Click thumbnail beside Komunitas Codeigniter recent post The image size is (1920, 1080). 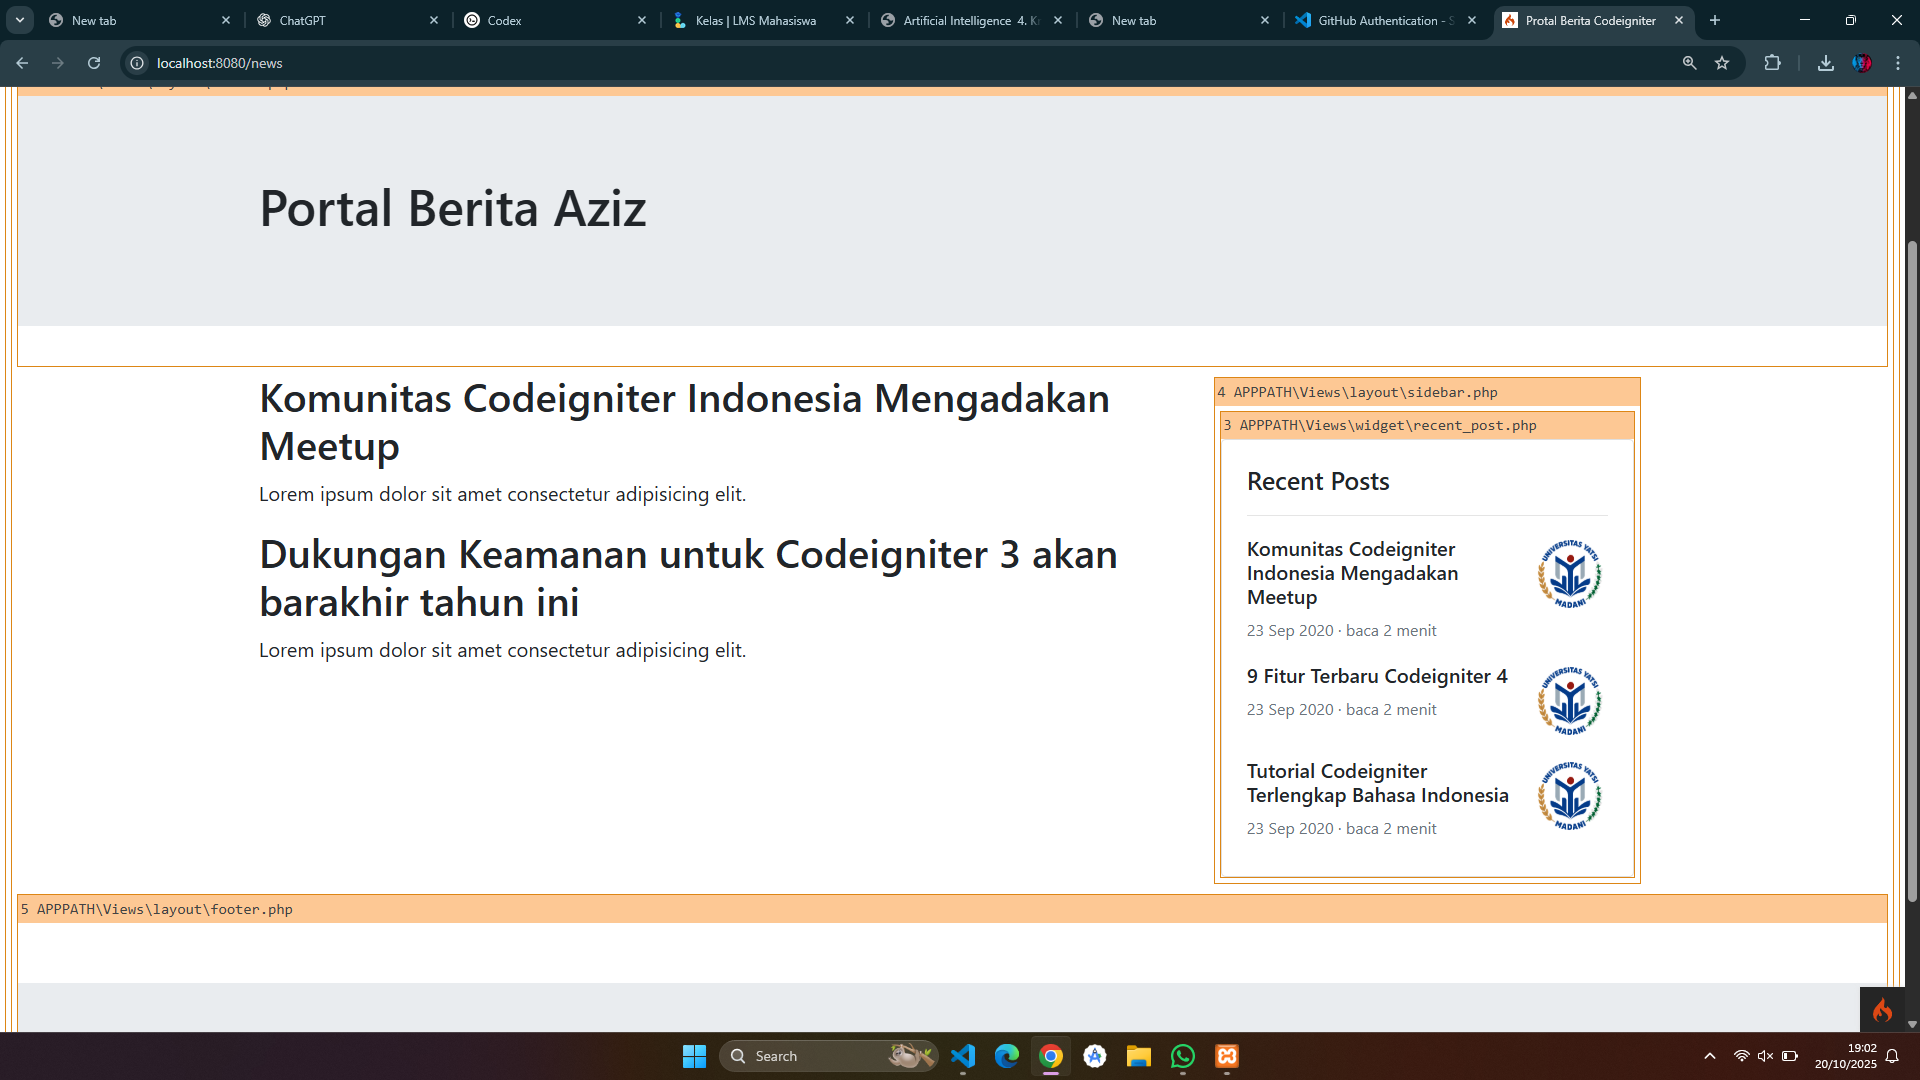click(1569, 574)
